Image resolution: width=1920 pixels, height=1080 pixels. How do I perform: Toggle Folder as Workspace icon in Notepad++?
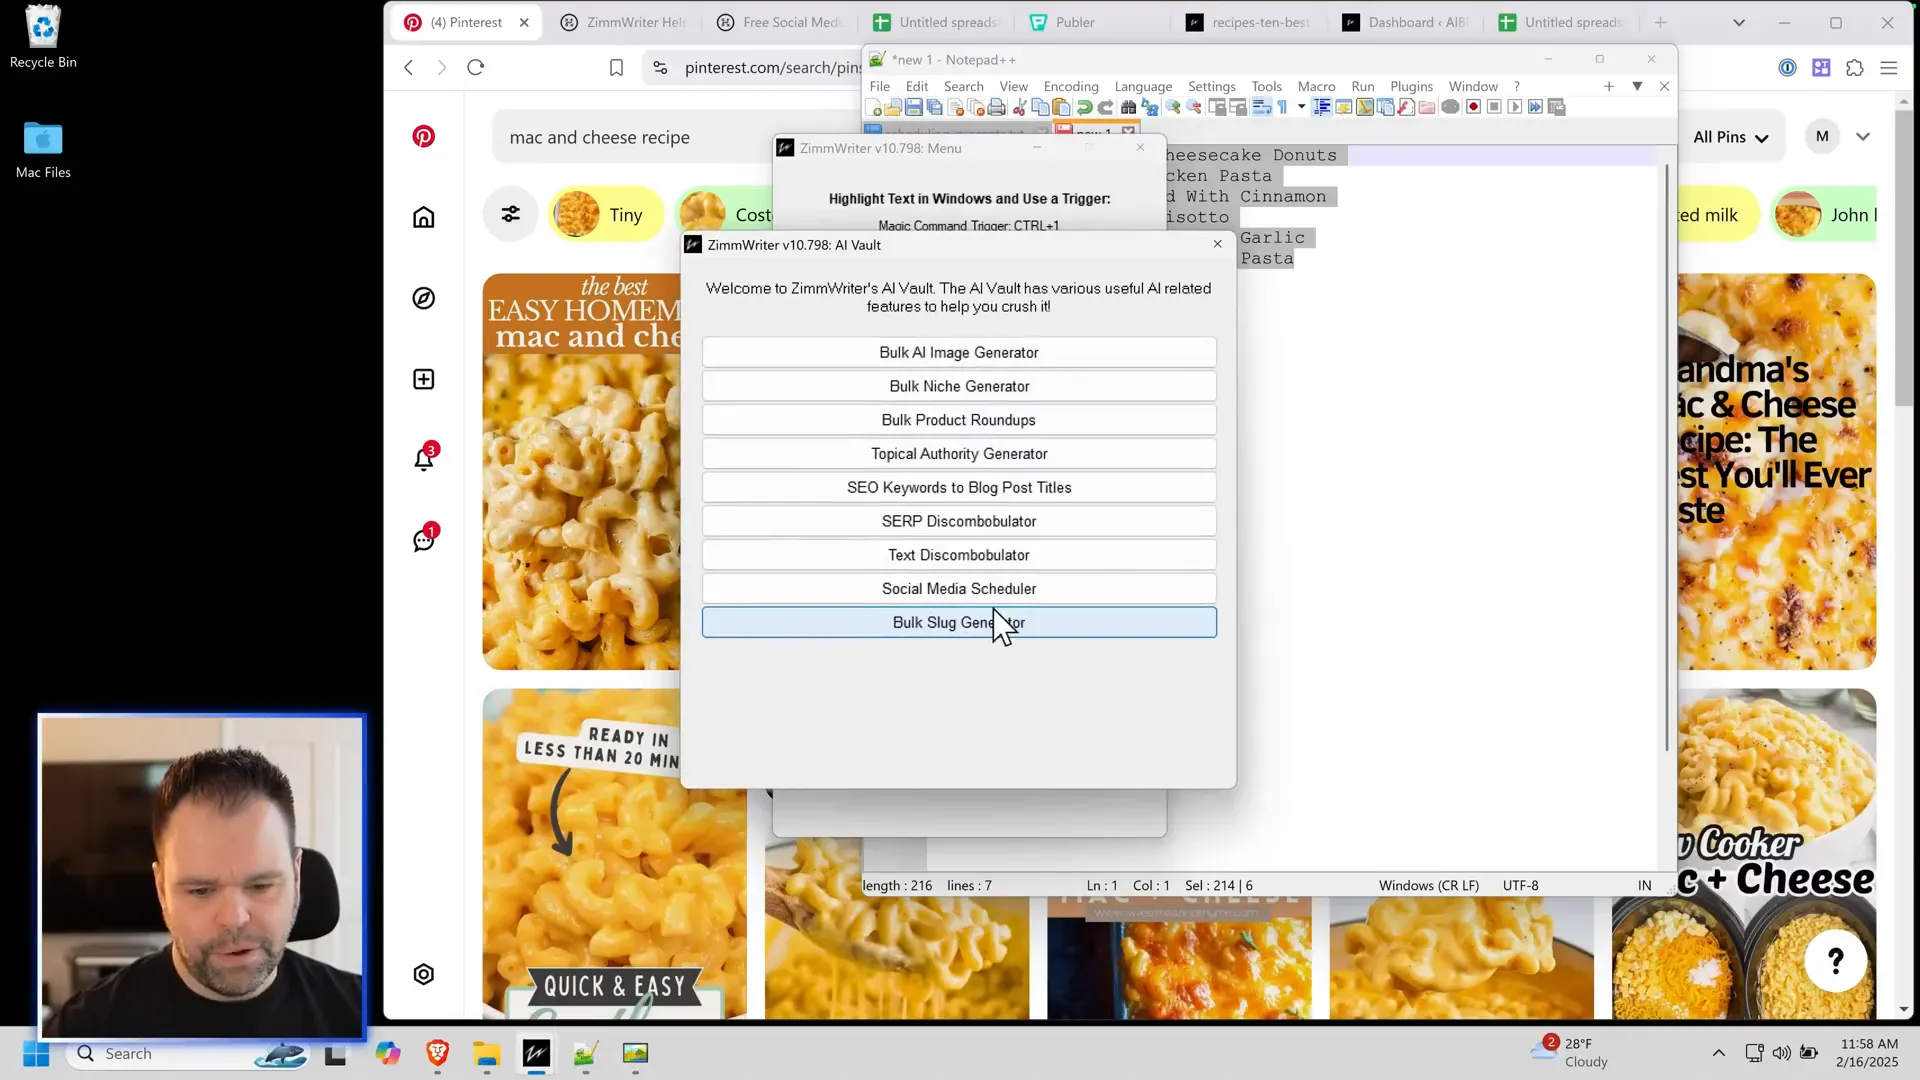click(x=1426, y=107)
